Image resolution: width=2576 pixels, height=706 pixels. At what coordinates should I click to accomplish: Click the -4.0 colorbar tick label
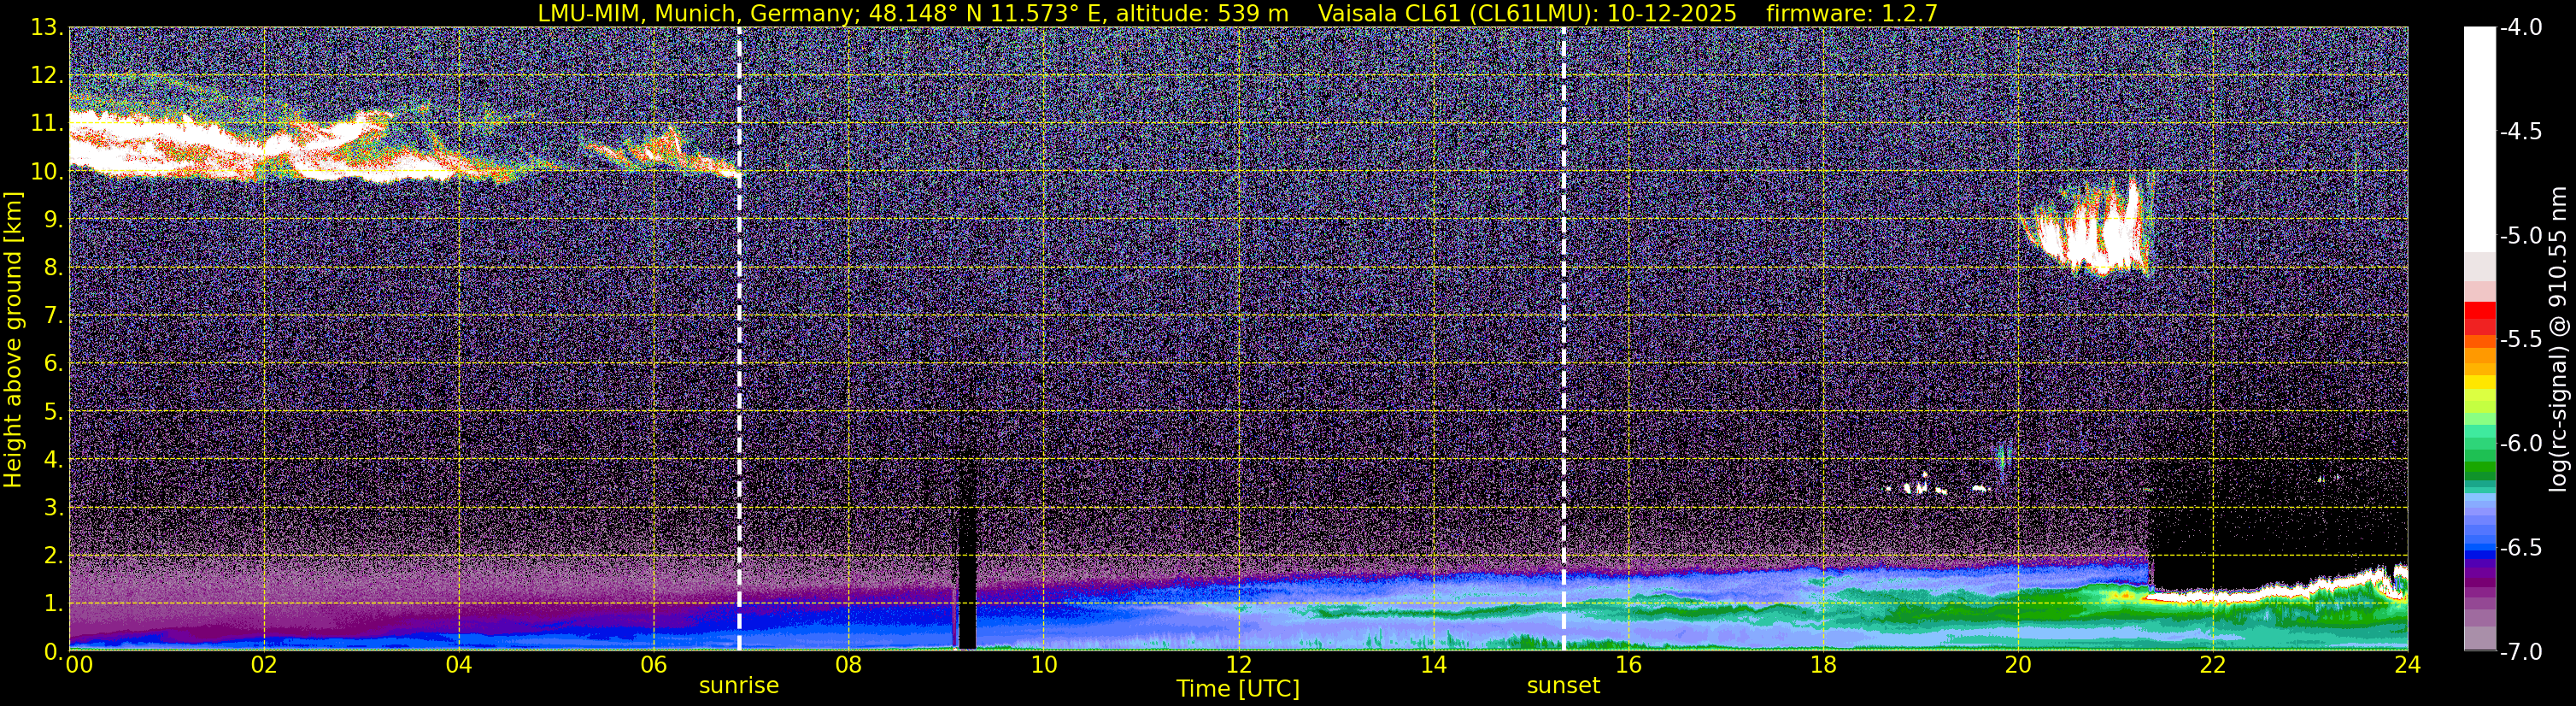2521,28
